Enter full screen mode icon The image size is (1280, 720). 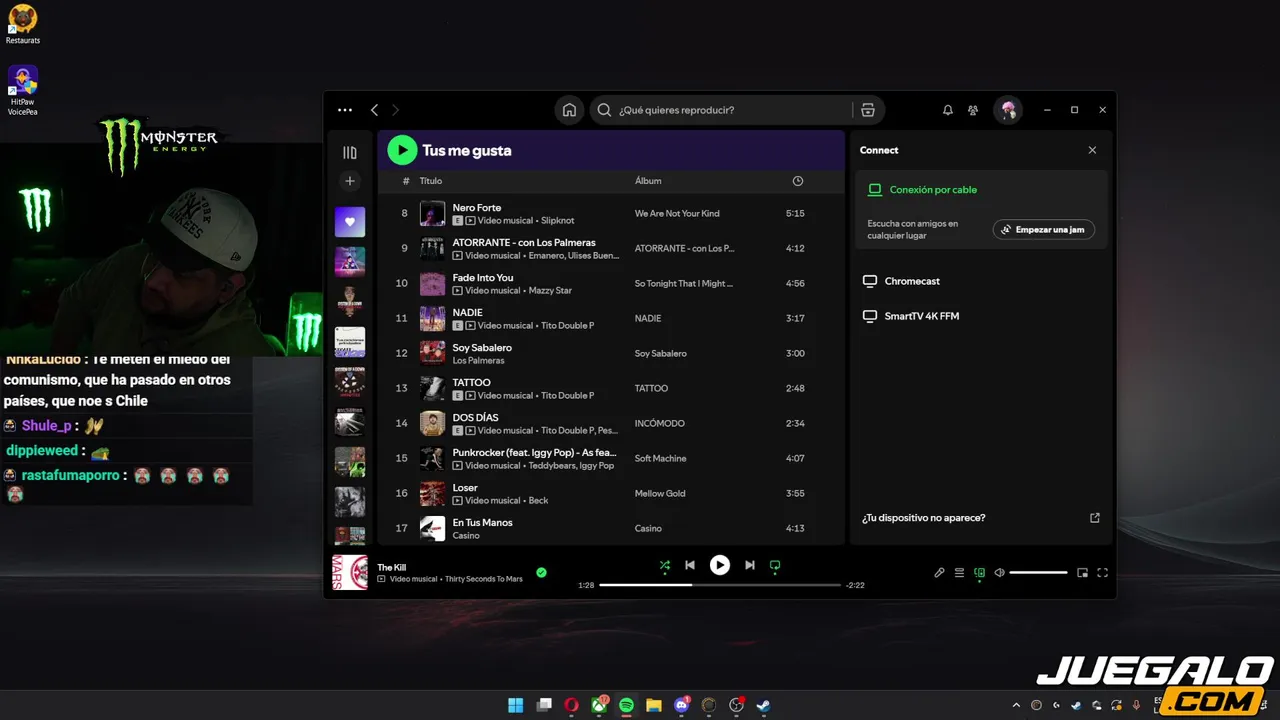[1102, 573]
